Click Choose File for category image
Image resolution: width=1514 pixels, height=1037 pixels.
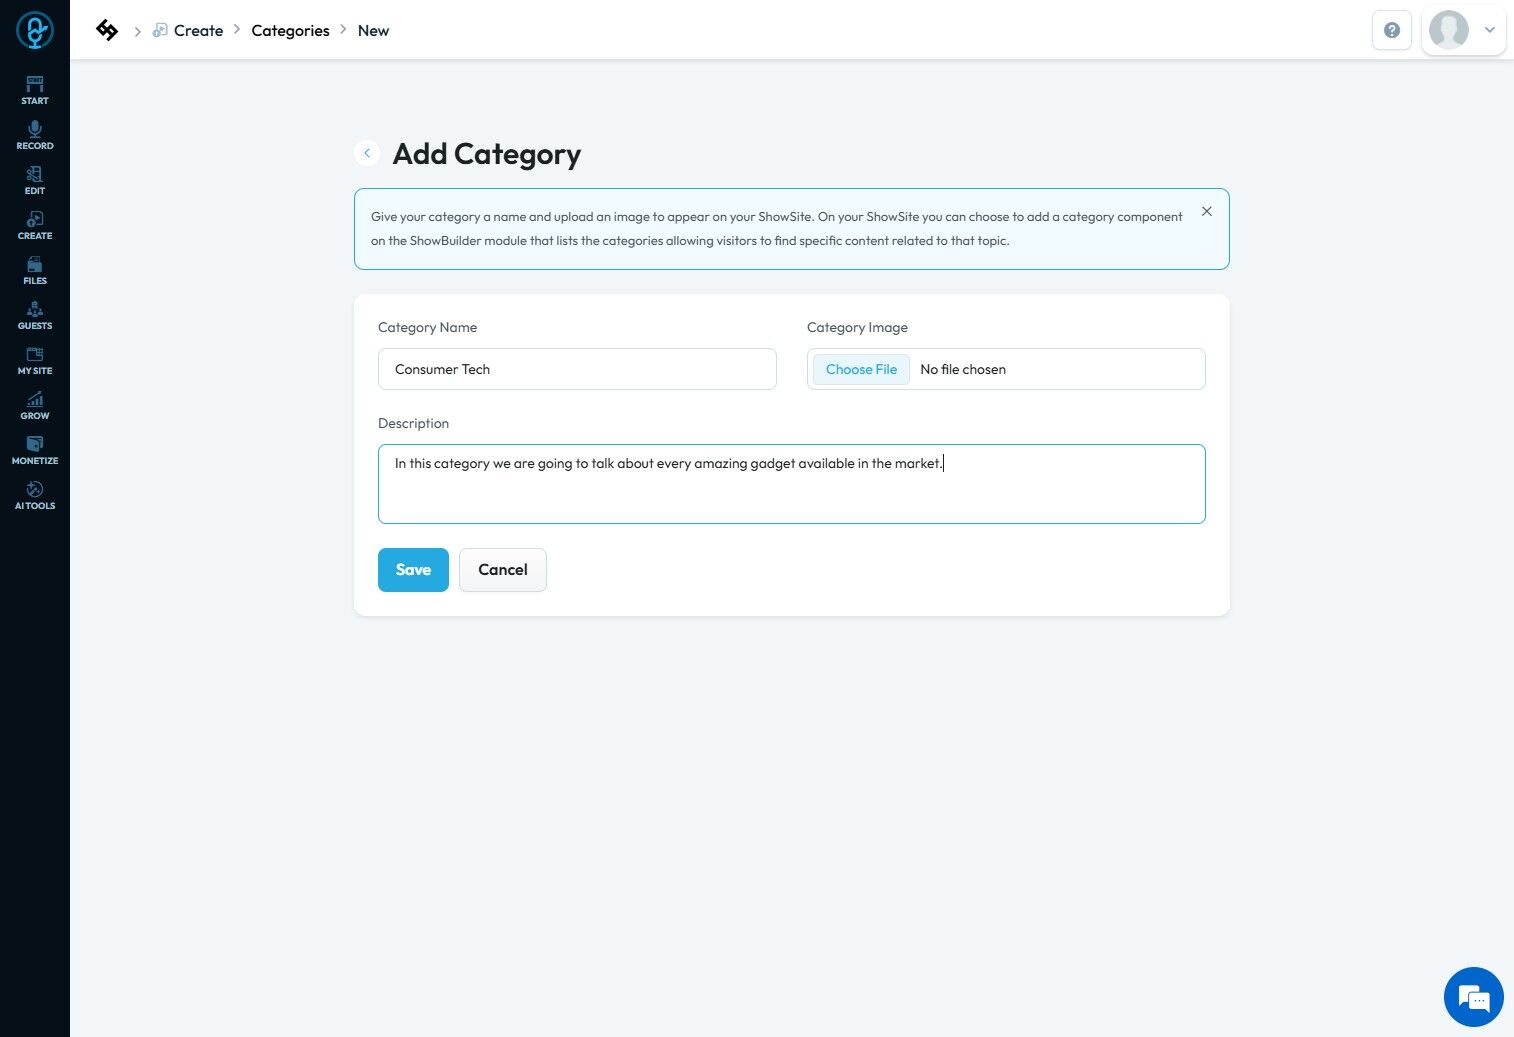click(x=861, y=369)
